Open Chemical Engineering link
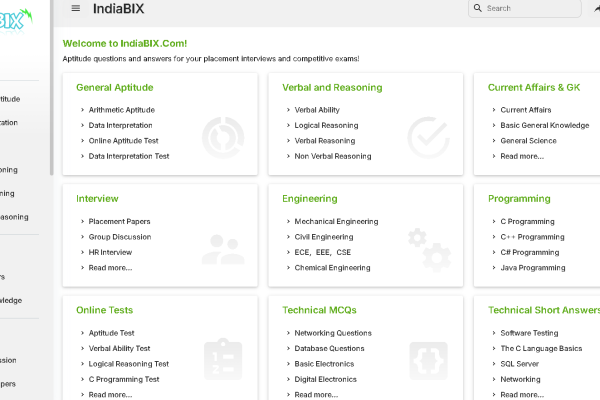 click(332, 268)
